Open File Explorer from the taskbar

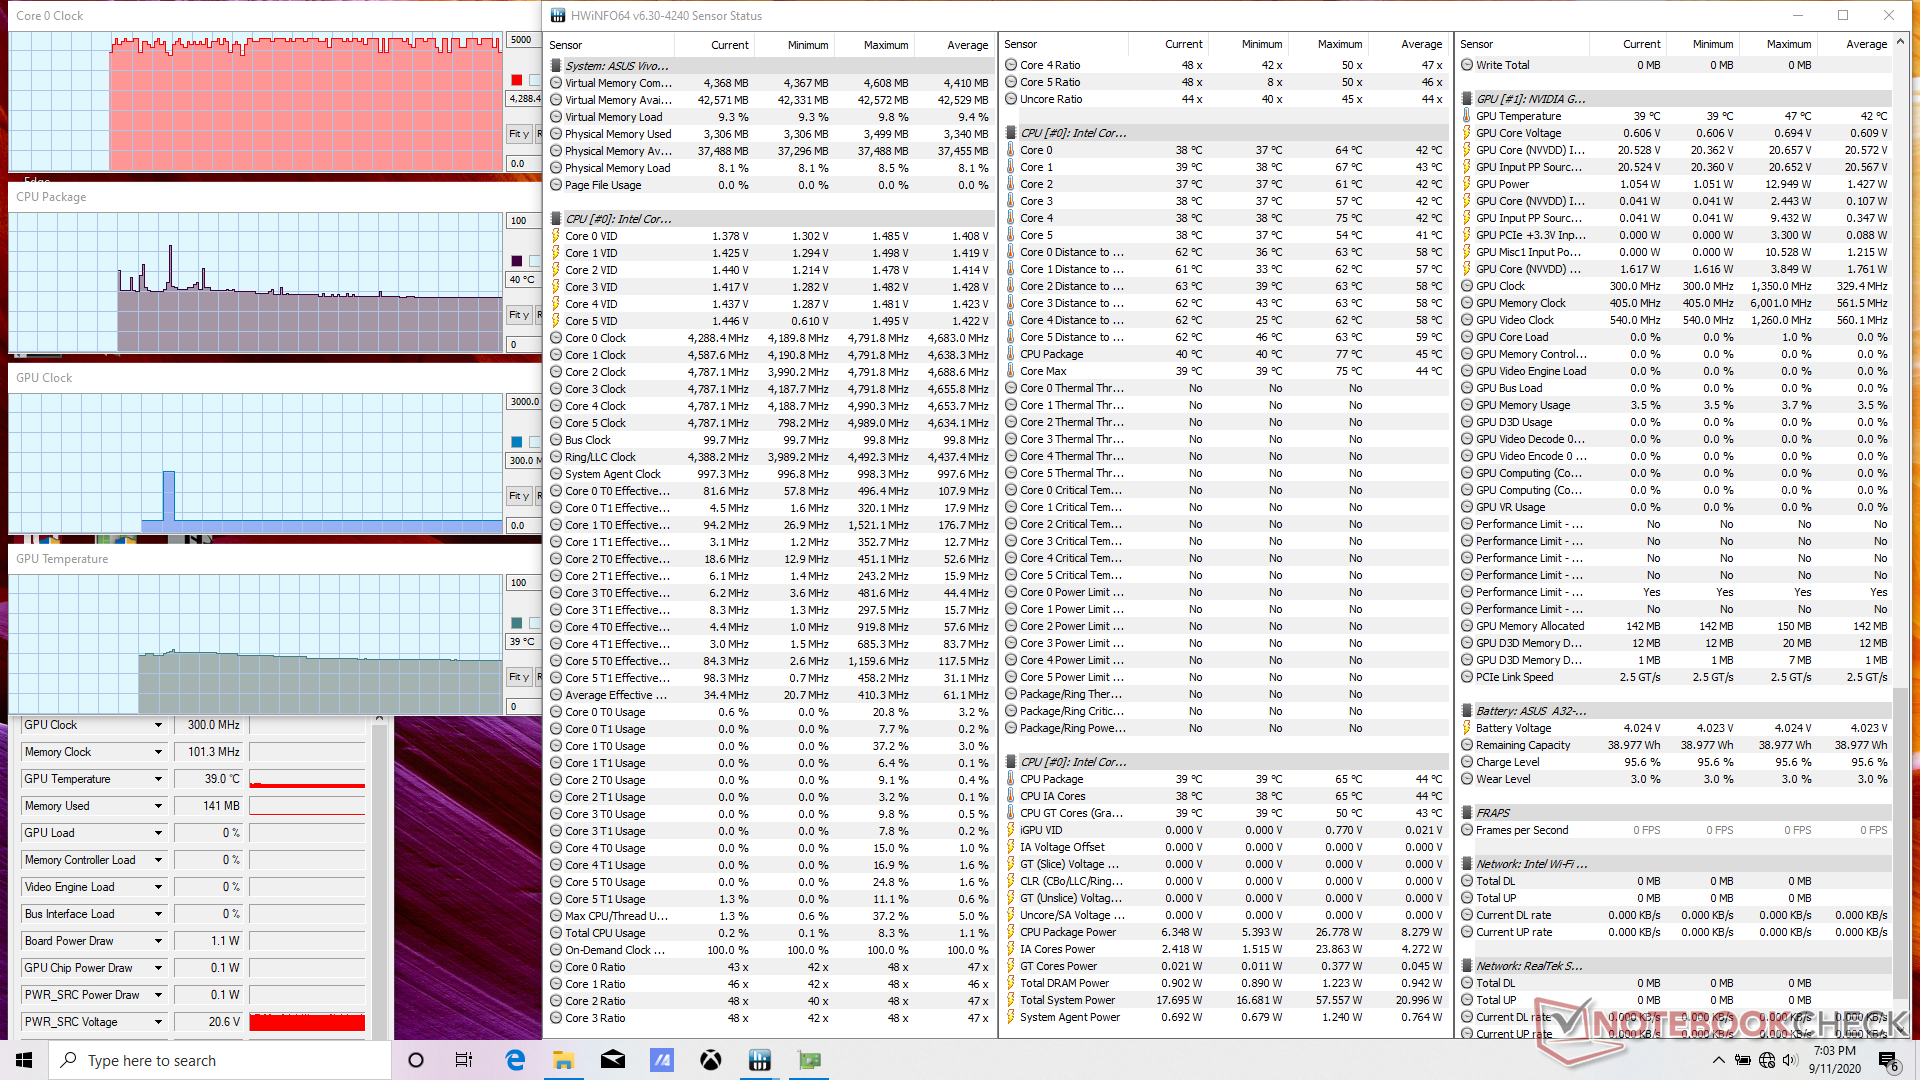coord(563,1060)
